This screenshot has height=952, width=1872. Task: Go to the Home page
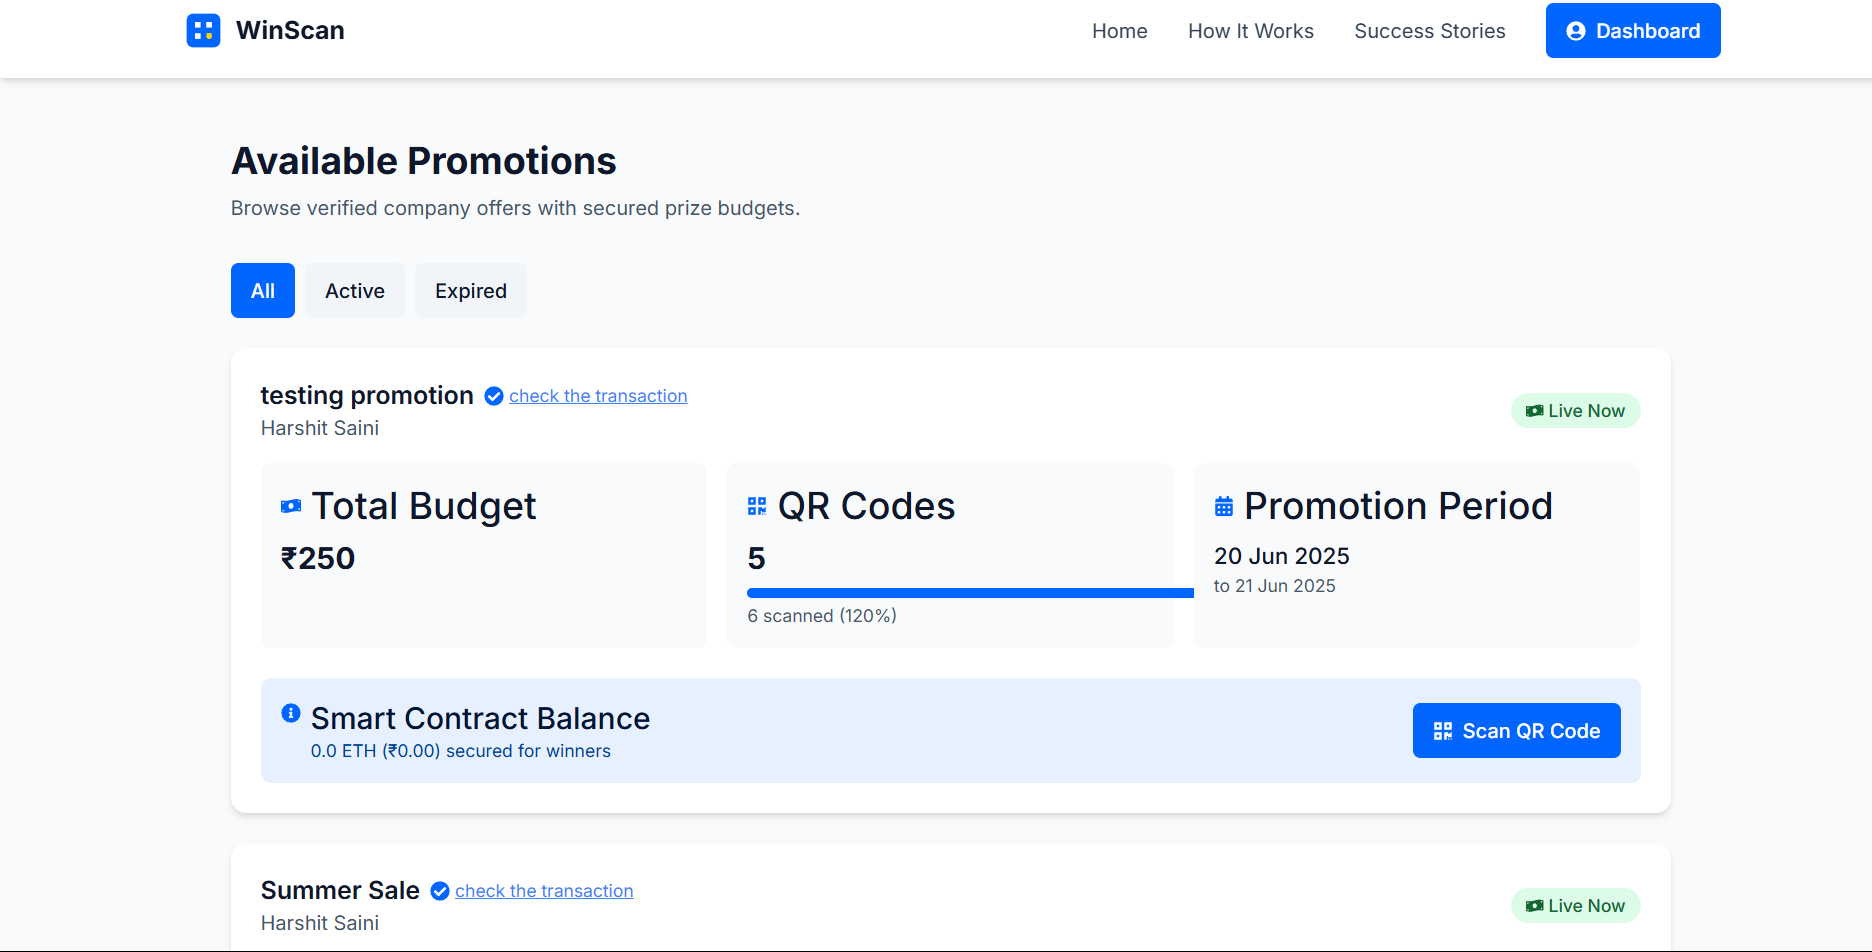1120,31
